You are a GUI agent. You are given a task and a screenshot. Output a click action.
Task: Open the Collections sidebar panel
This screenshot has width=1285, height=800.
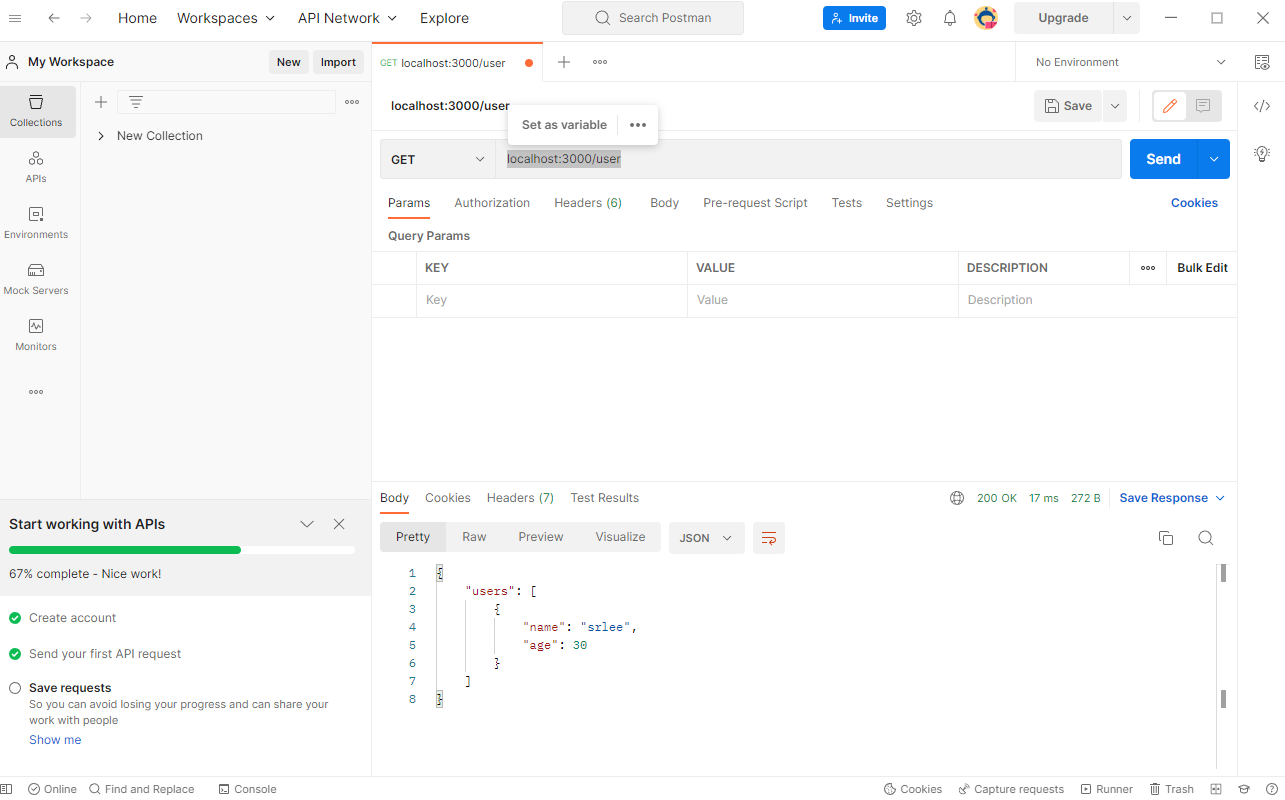click(36, 111)
